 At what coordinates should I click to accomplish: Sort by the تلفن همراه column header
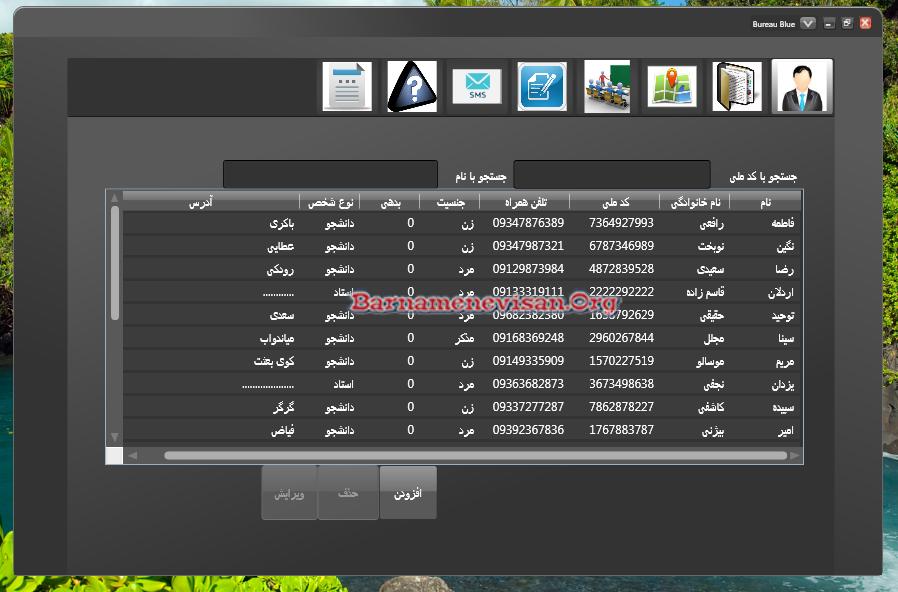(x=525, y=202)
